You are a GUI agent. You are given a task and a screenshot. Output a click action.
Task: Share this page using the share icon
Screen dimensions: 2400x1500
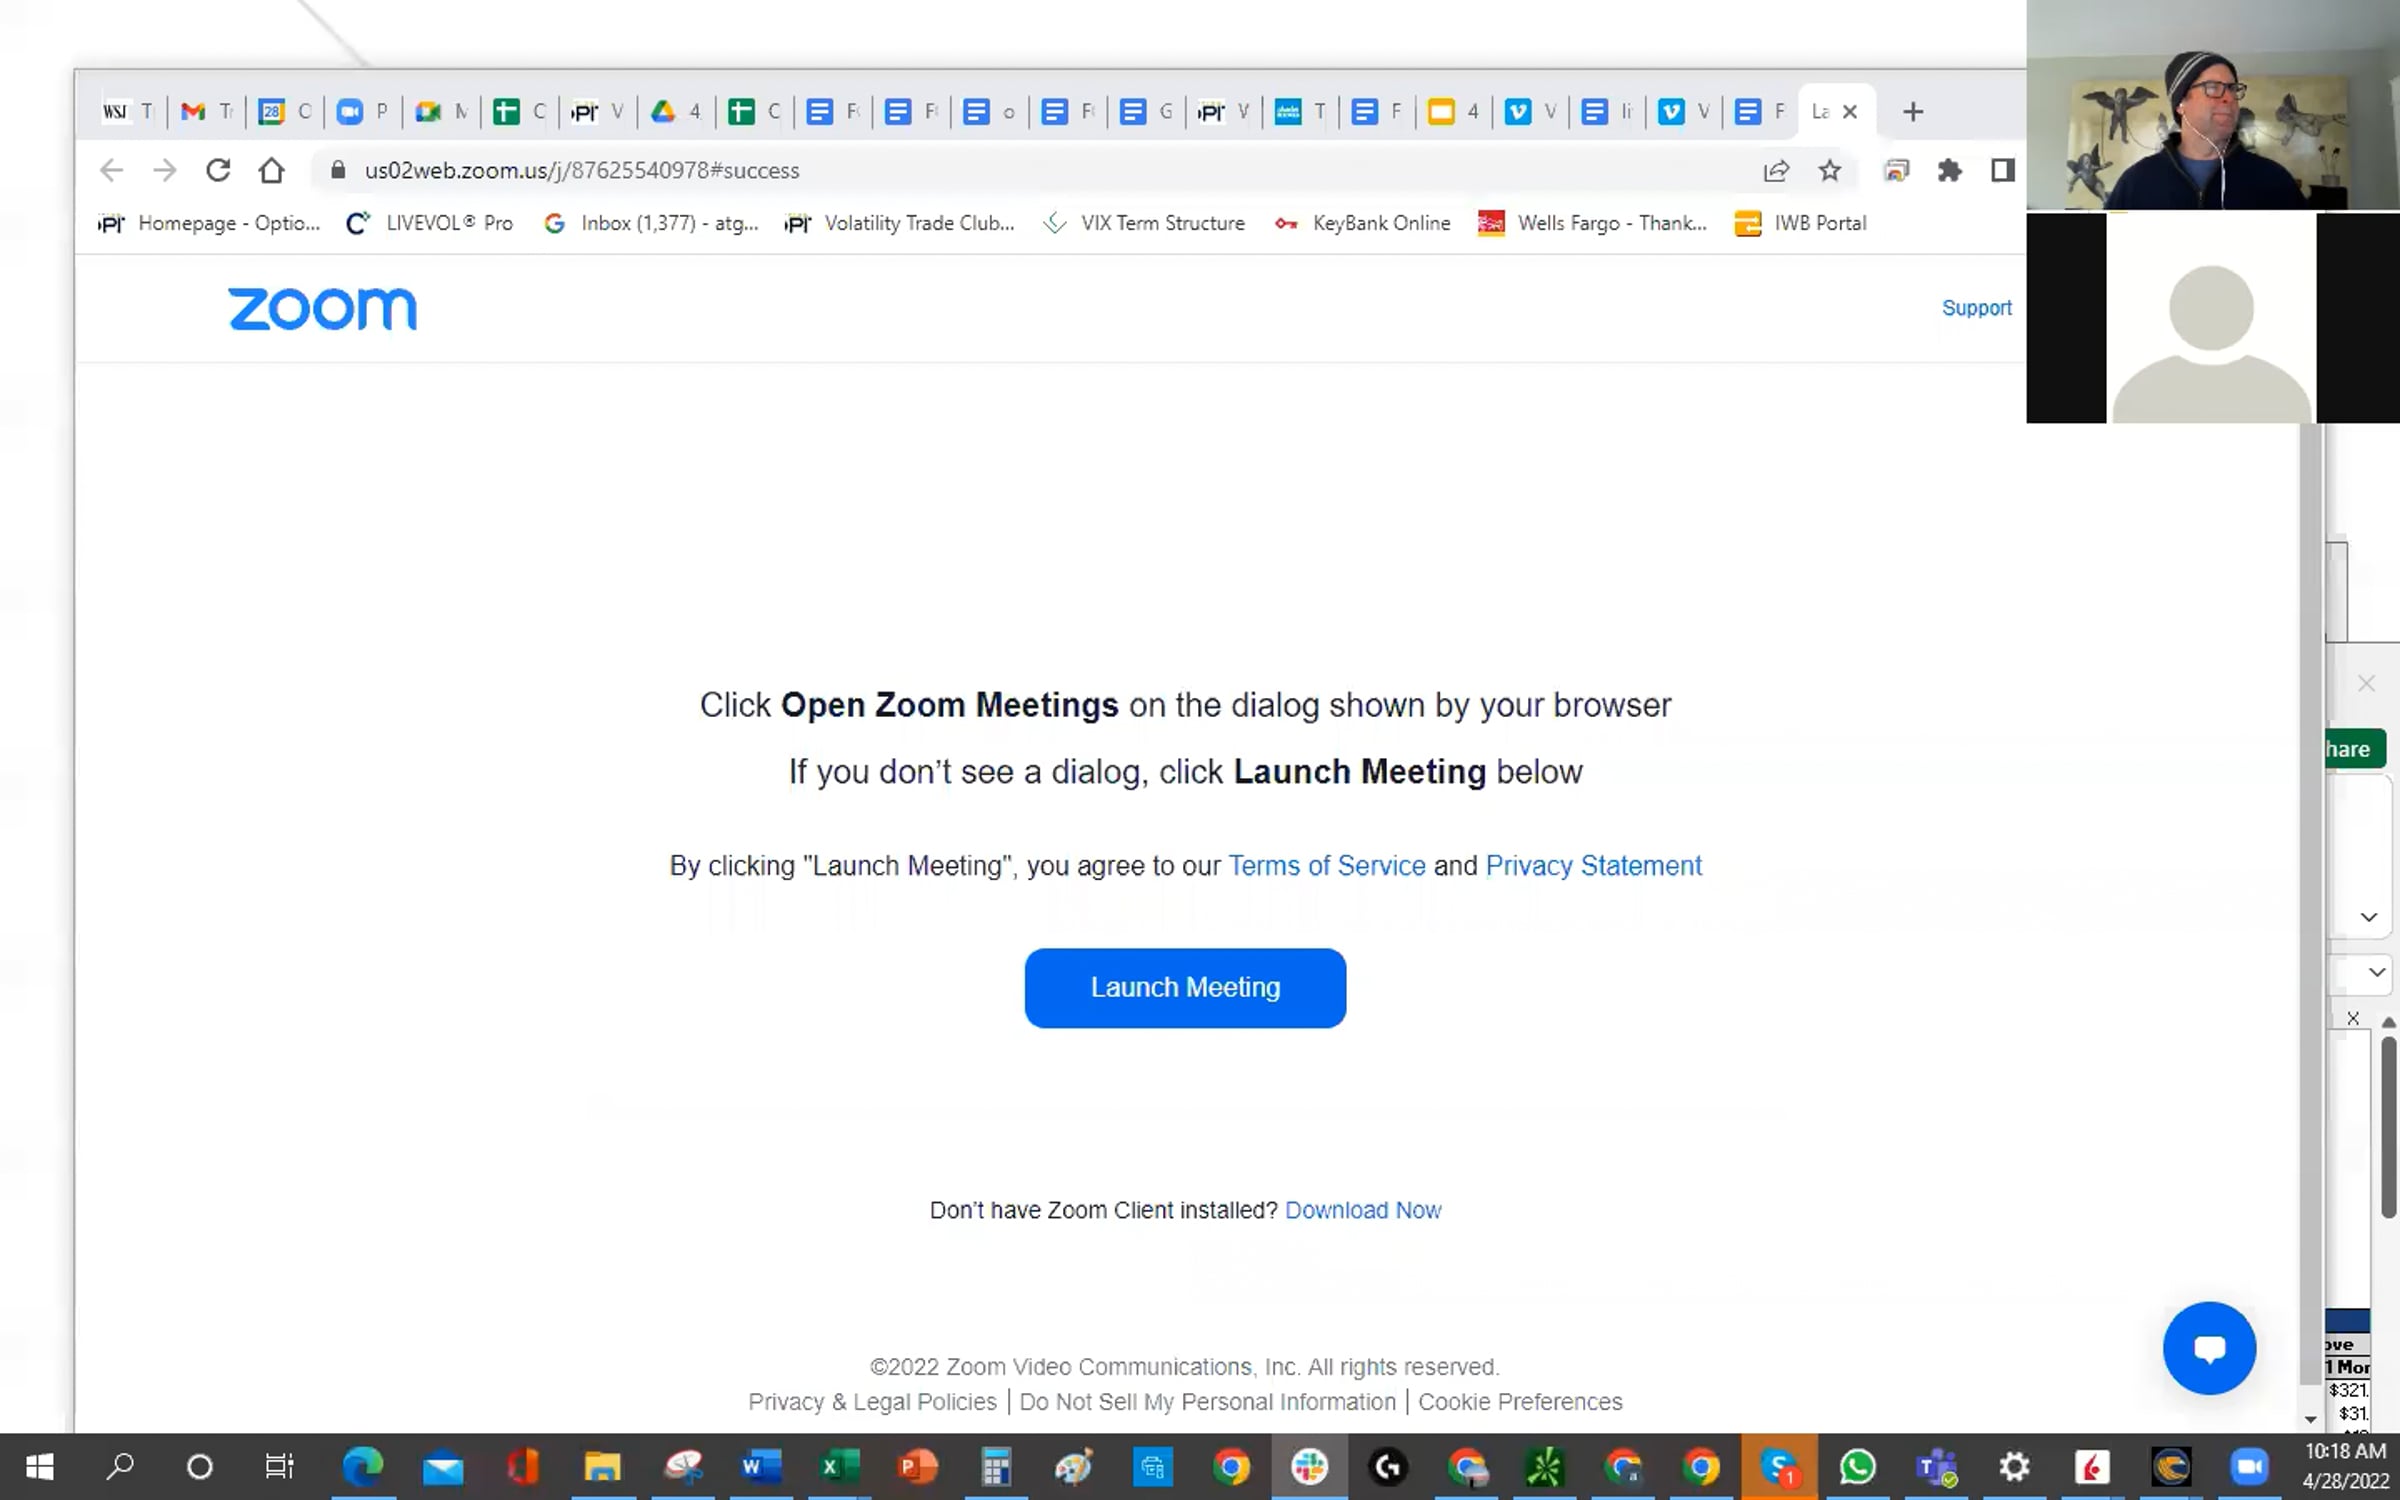click(1776, 171)
